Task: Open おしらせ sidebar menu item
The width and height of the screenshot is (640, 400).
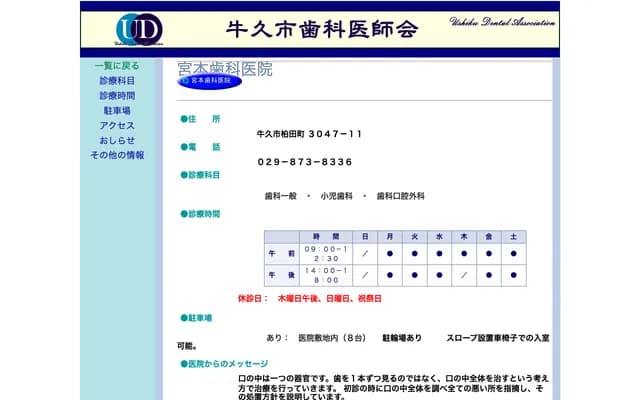Action: click(117, 140)
